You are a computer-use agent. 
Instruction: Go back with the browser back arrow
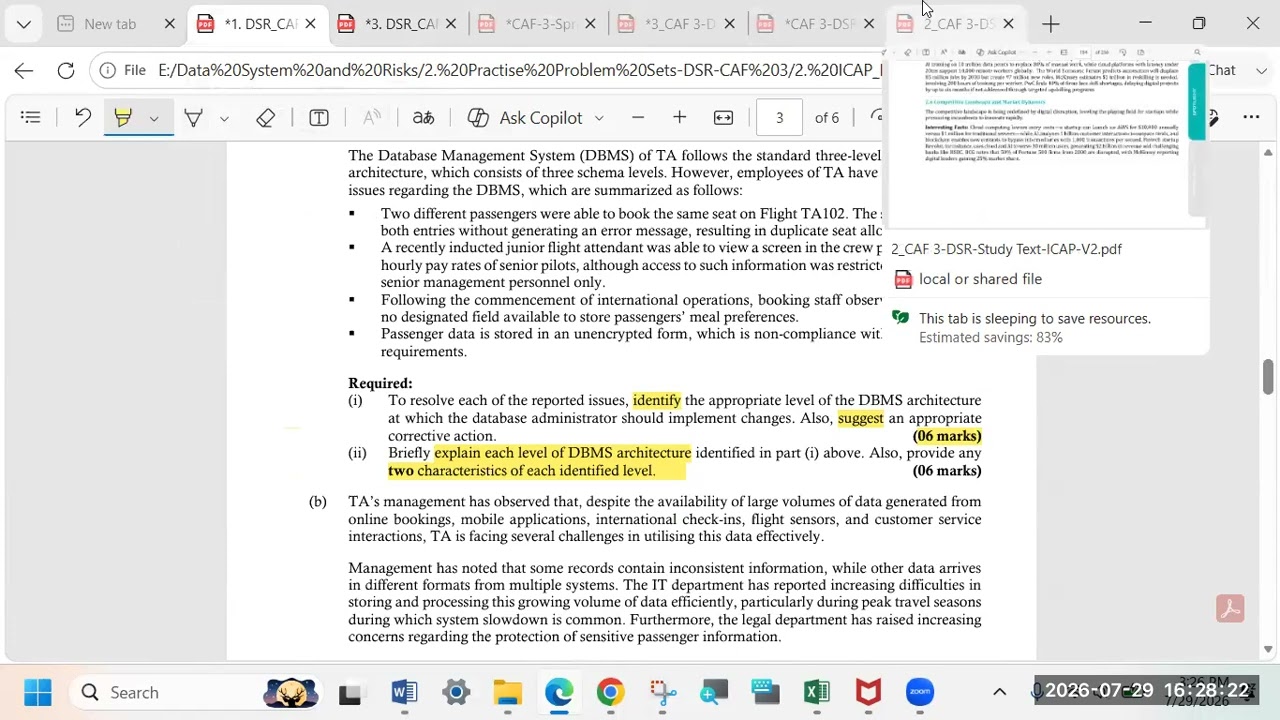24,70
